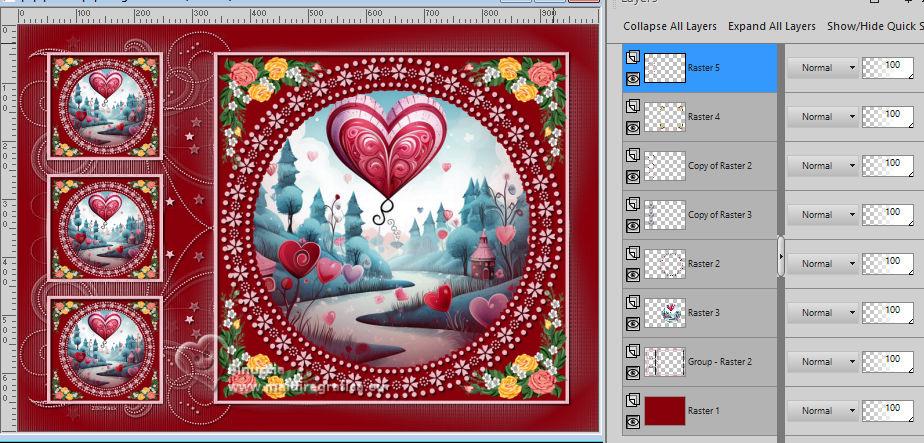
Task: Adjust the opacity slider of Raster 4
Action: [887, 117]
